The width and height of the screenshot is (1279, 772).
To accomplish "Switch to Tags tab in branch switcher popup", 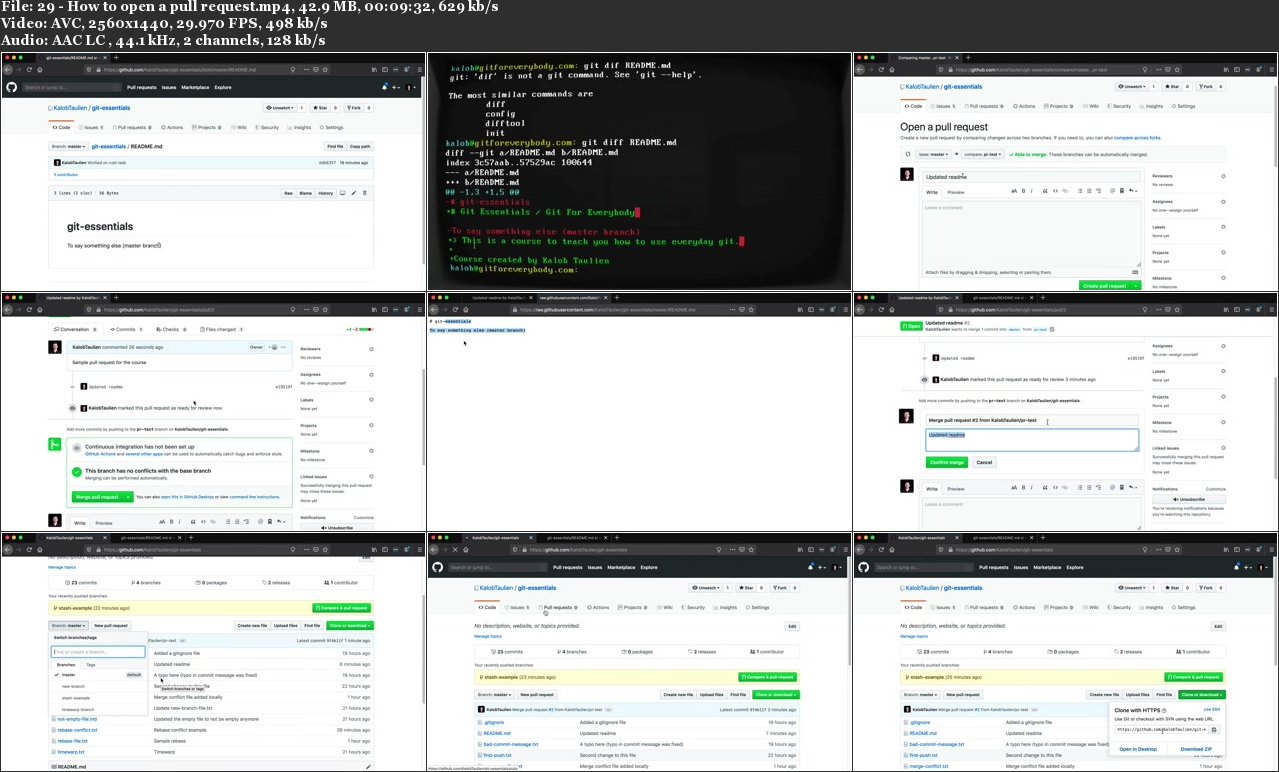I will coord(91,664).
